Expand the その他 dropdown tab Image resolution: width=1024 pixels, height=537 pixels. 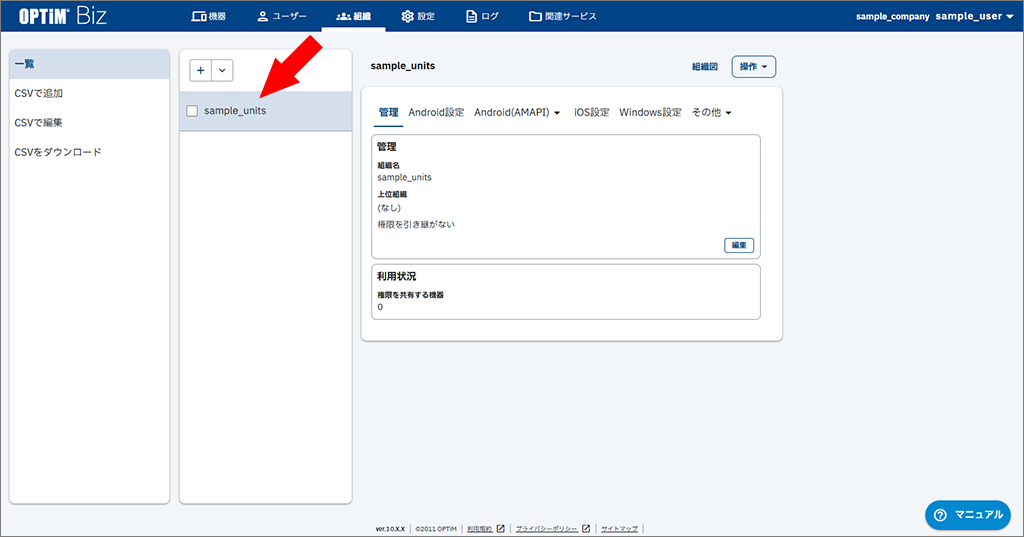click(711, 113)
